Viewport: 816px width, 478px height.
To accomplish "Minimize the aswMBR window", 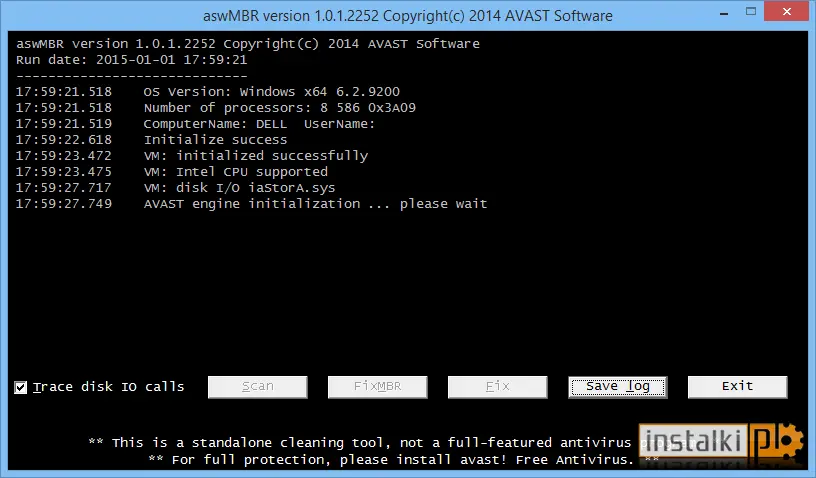I will click(x=724, y=12).
